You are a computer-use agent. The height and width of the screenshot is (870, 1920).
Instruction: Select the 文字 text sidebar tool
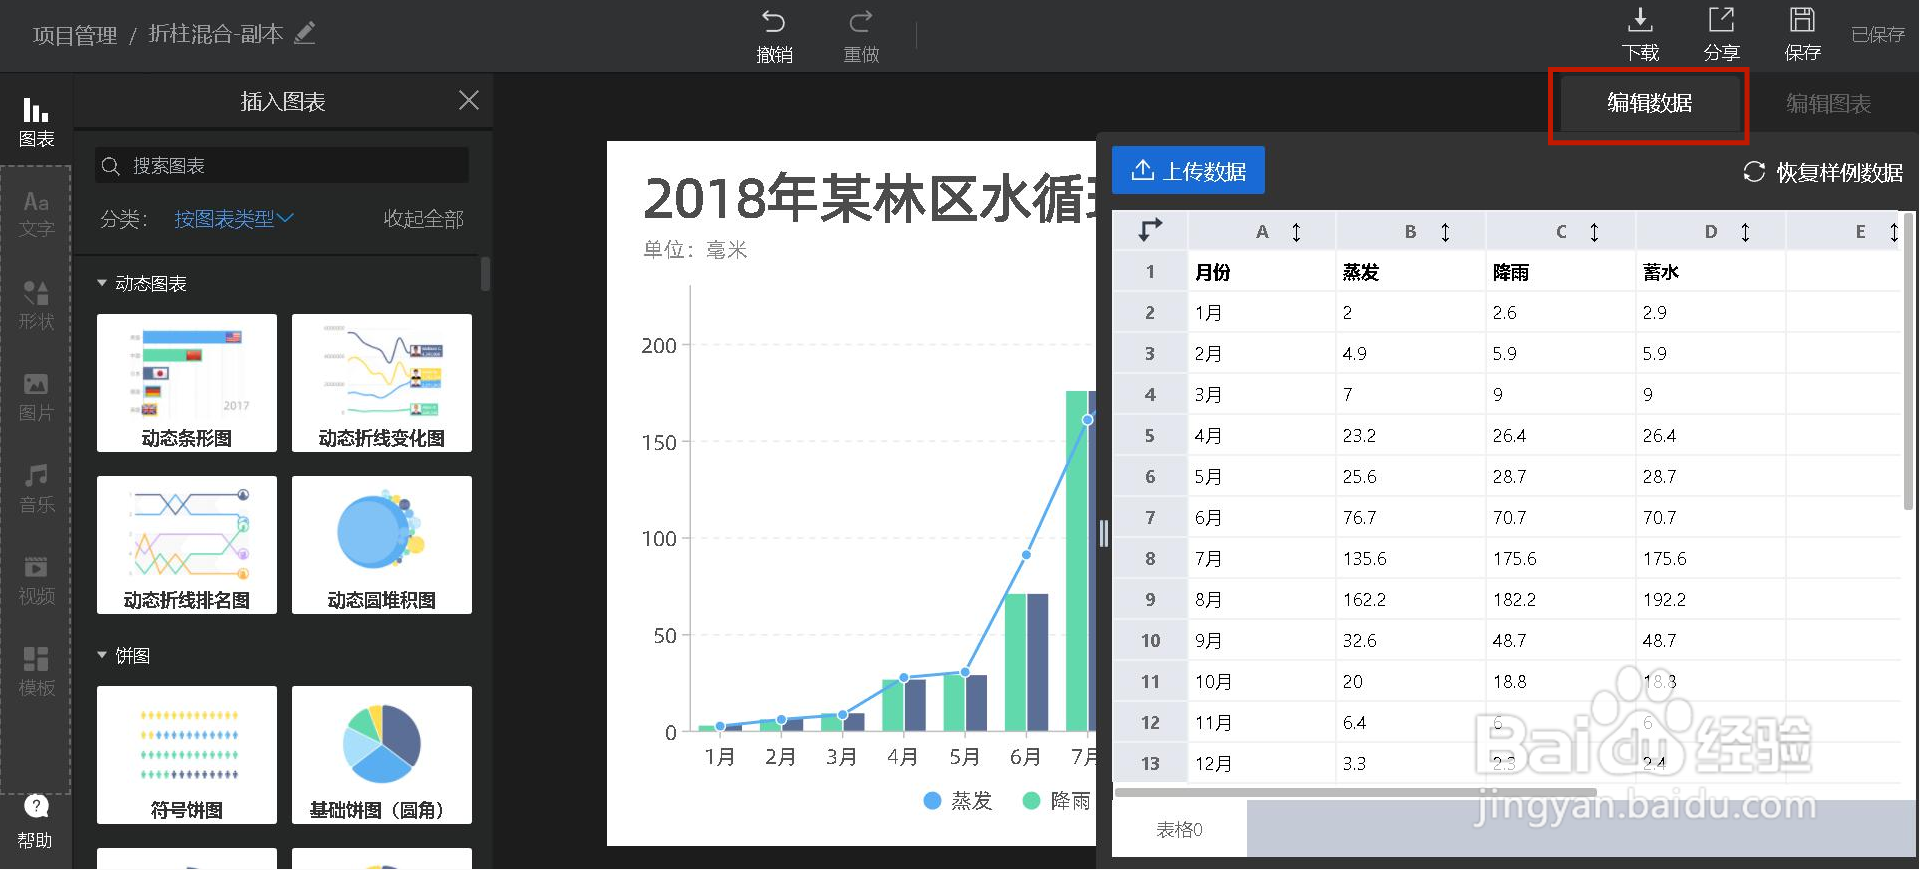(36, 214)
